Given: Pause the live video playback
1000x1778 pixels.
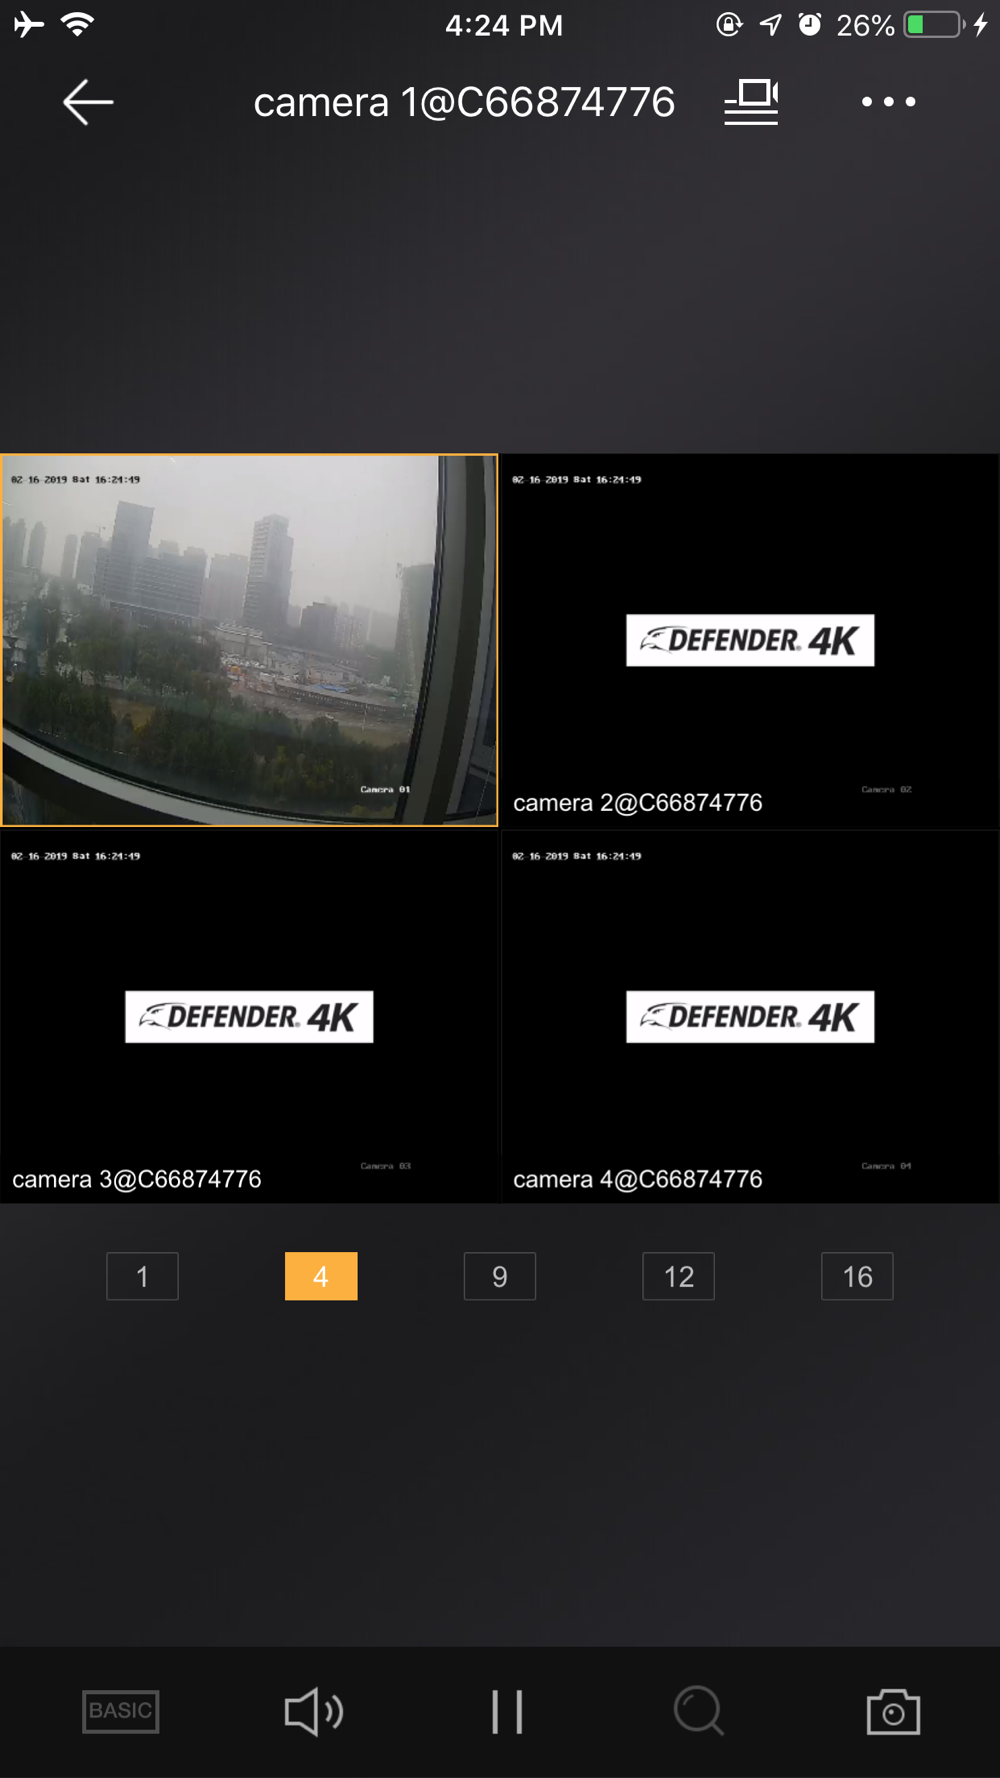Looking at the screenshot, I should pos(507,1711).
